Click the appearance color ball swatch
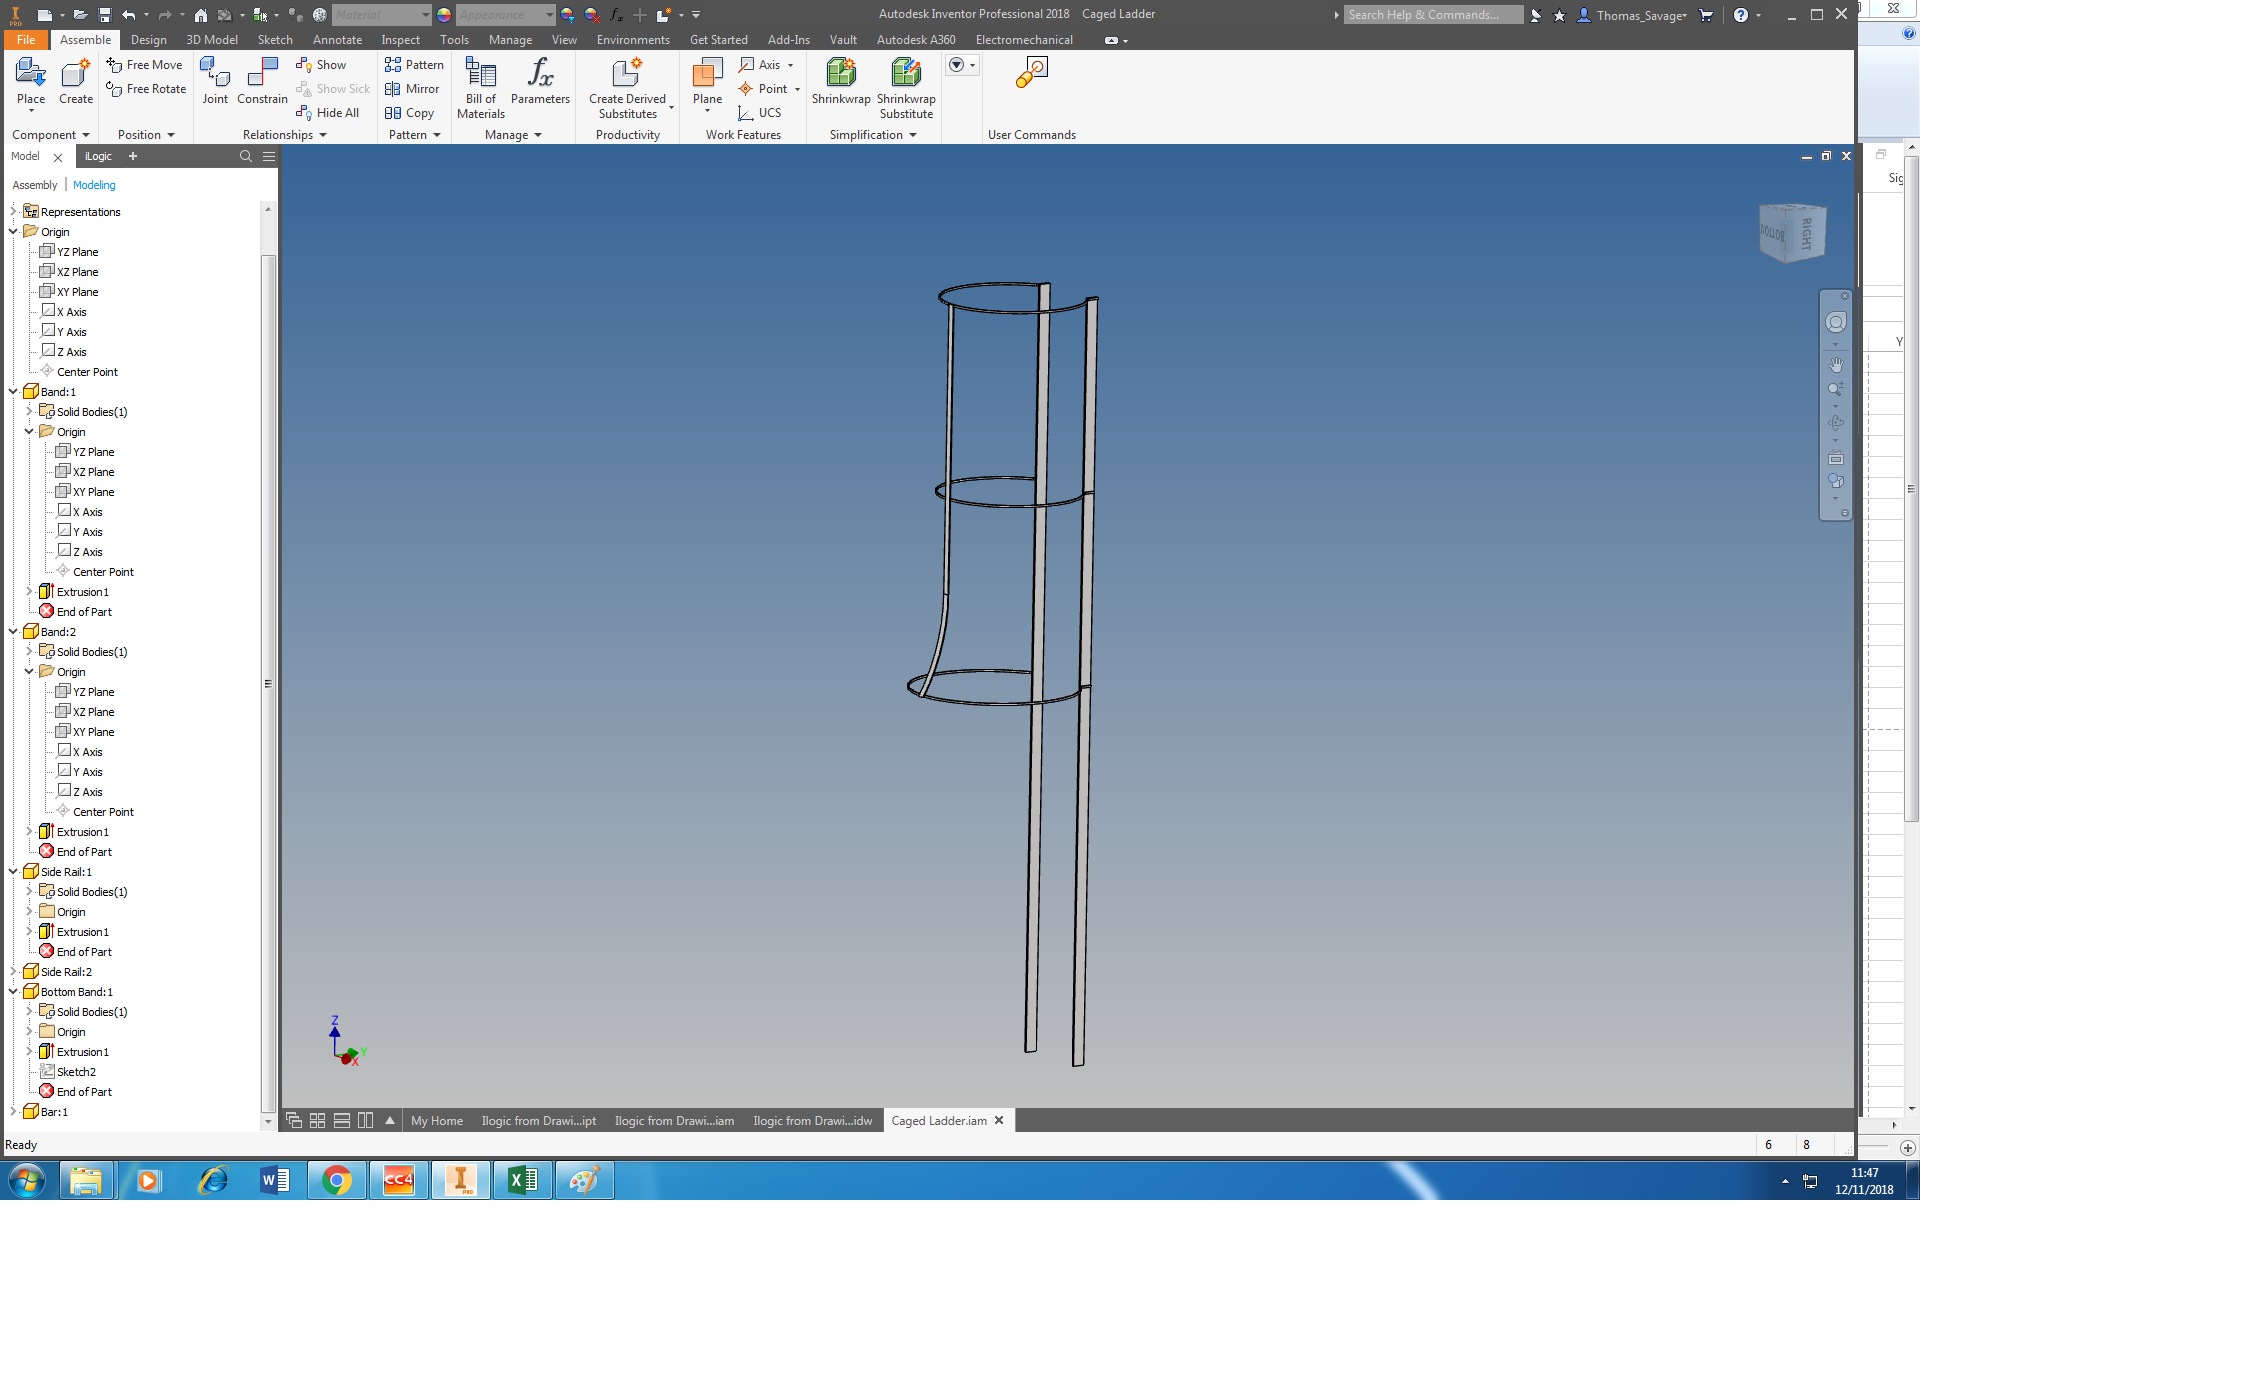Image resolution: width=2252 pixels, height=1374 pixels. [442, 14]
